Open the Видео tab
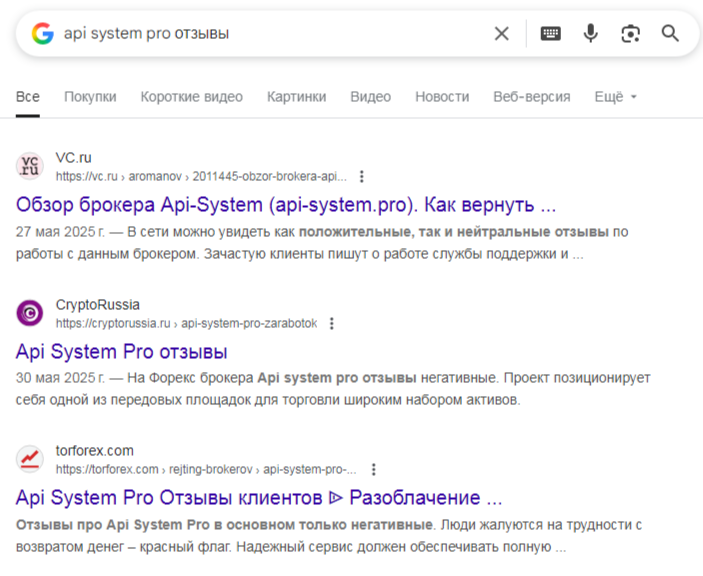703x576 pixels. [x=370, y=97]
